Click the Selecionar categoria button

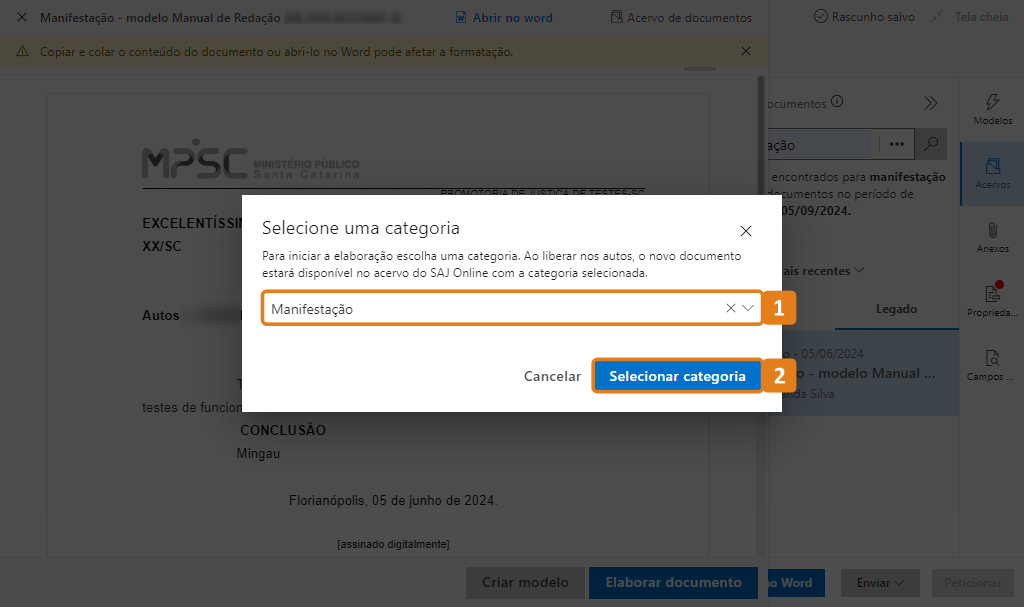tap(677, 376)
